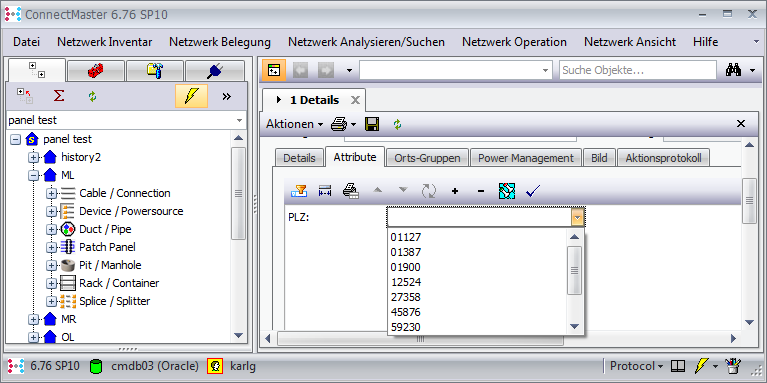Expand the Patch Panel node
Viewport: 767px width, 383px height.
[51, 247]
